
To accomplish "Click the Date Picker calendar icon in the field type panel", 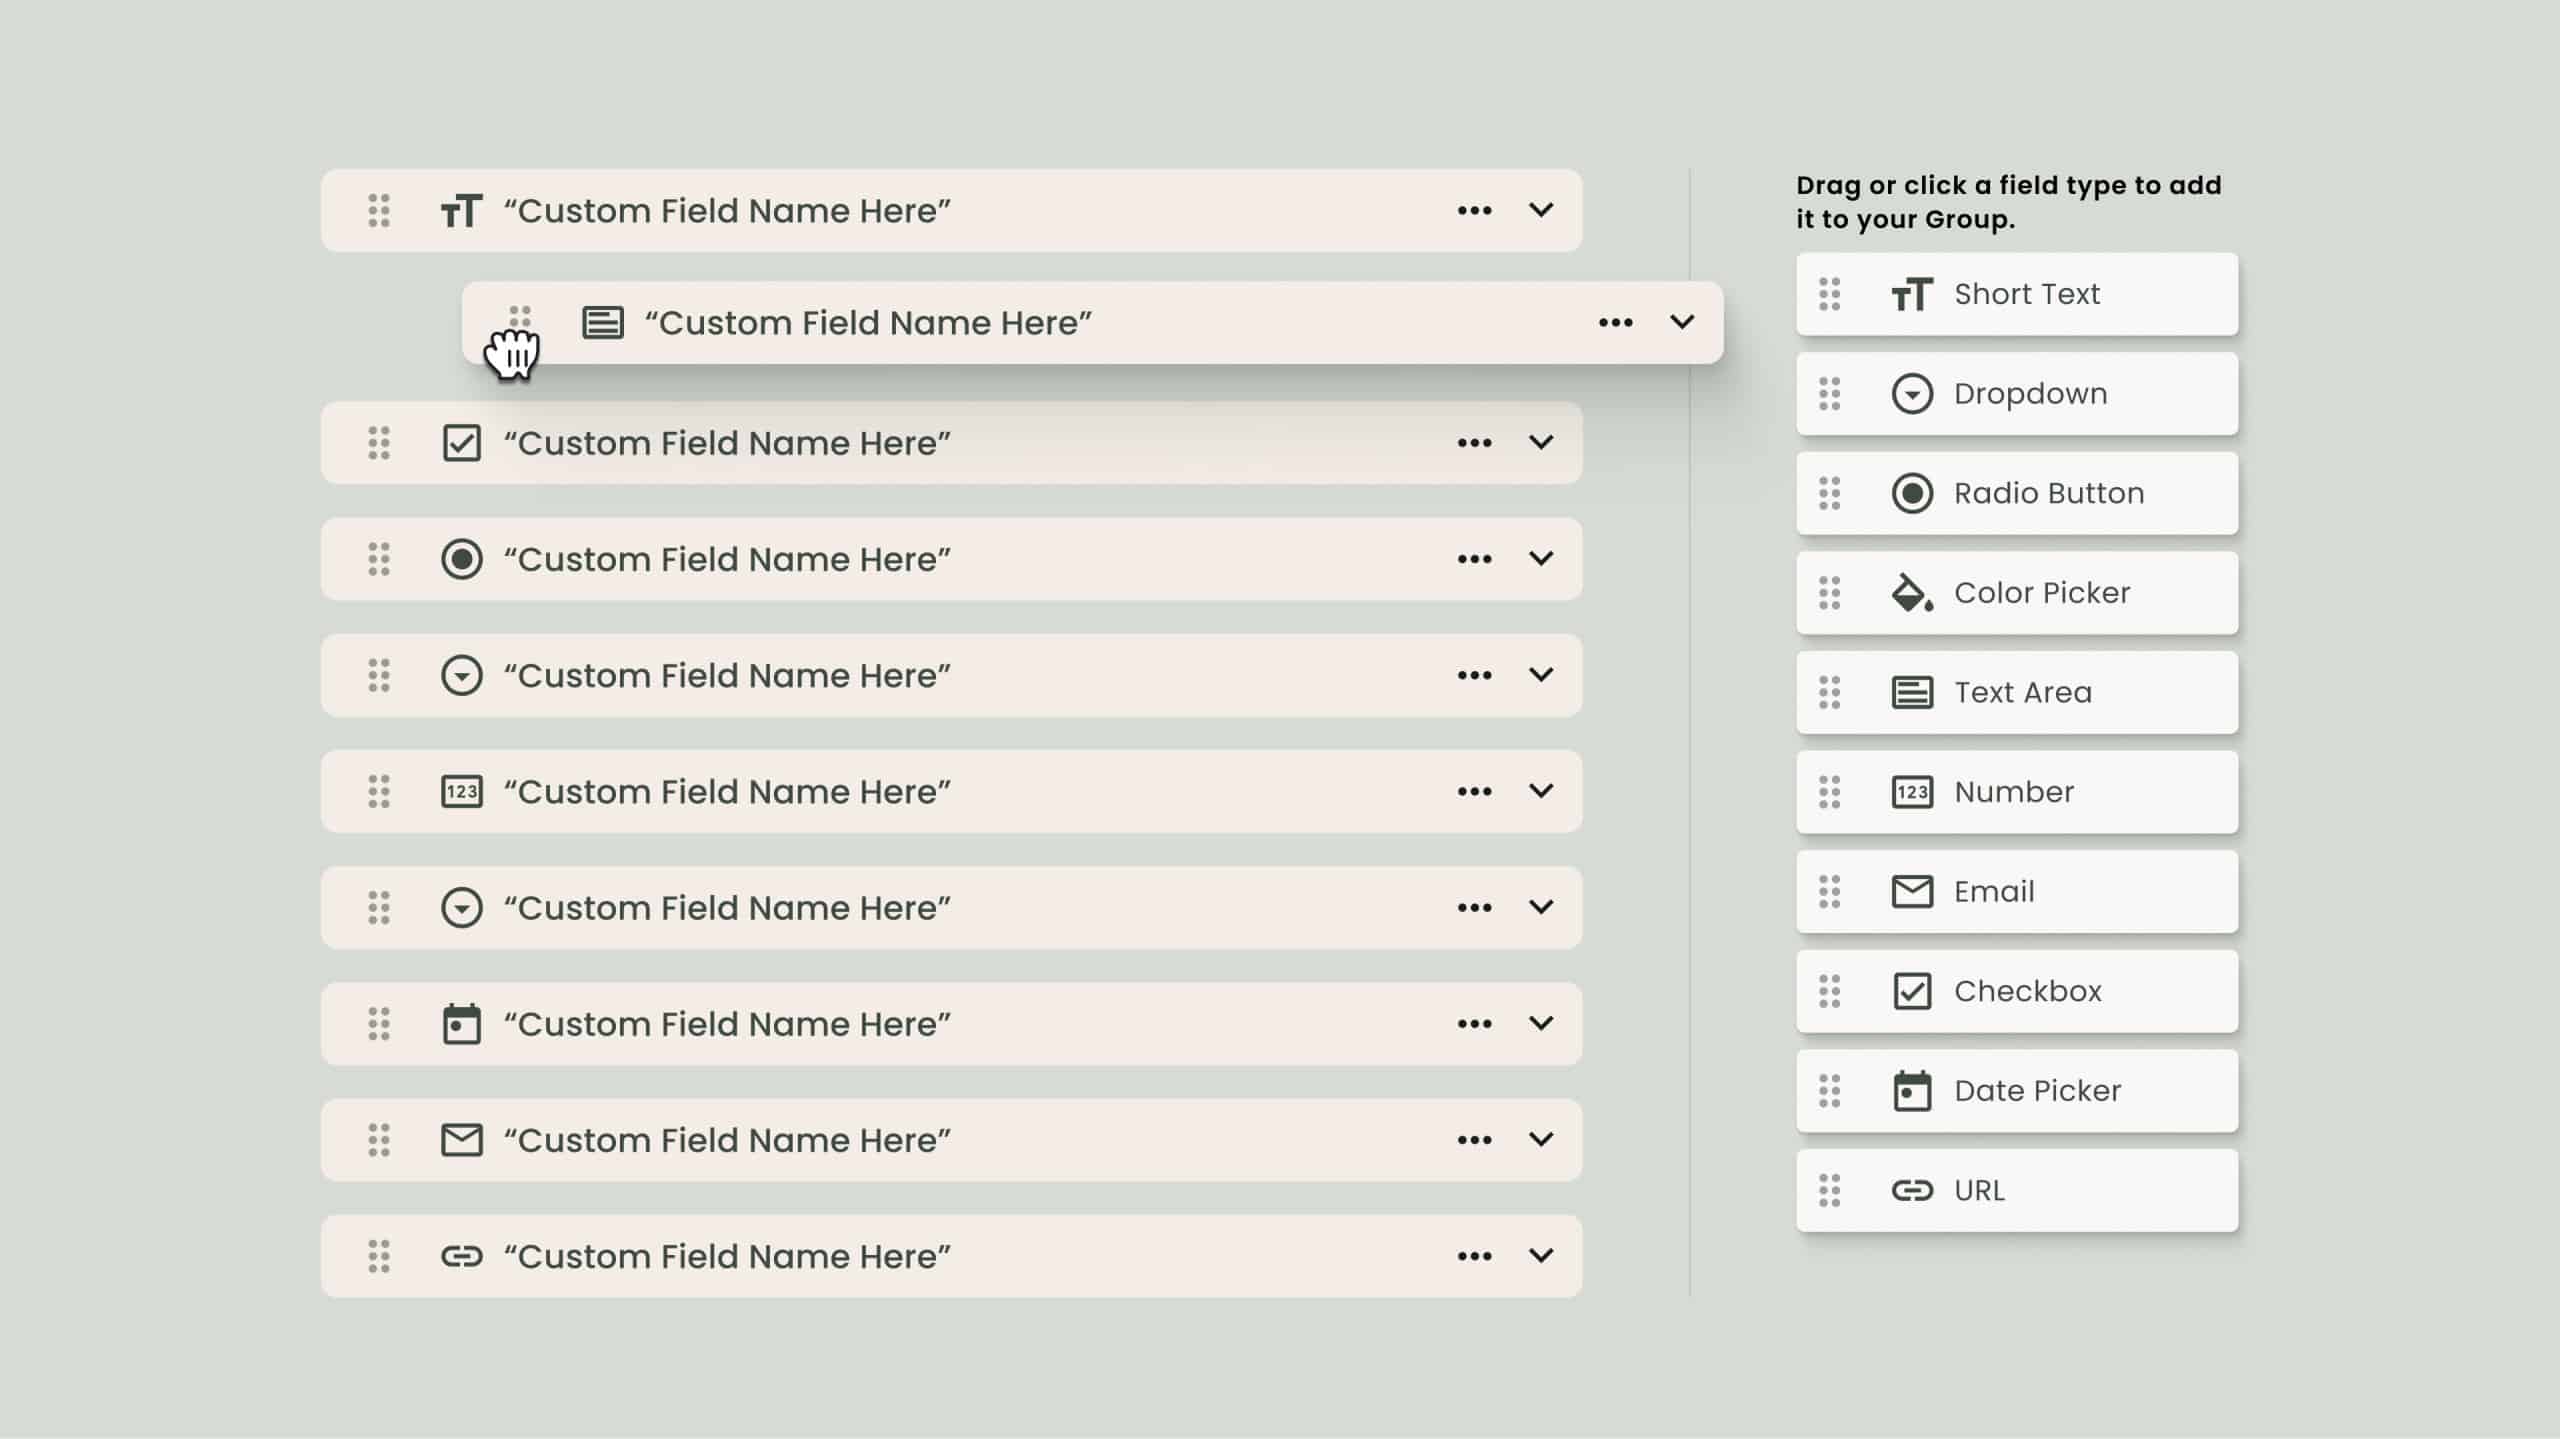I will pos(1911,1091).
